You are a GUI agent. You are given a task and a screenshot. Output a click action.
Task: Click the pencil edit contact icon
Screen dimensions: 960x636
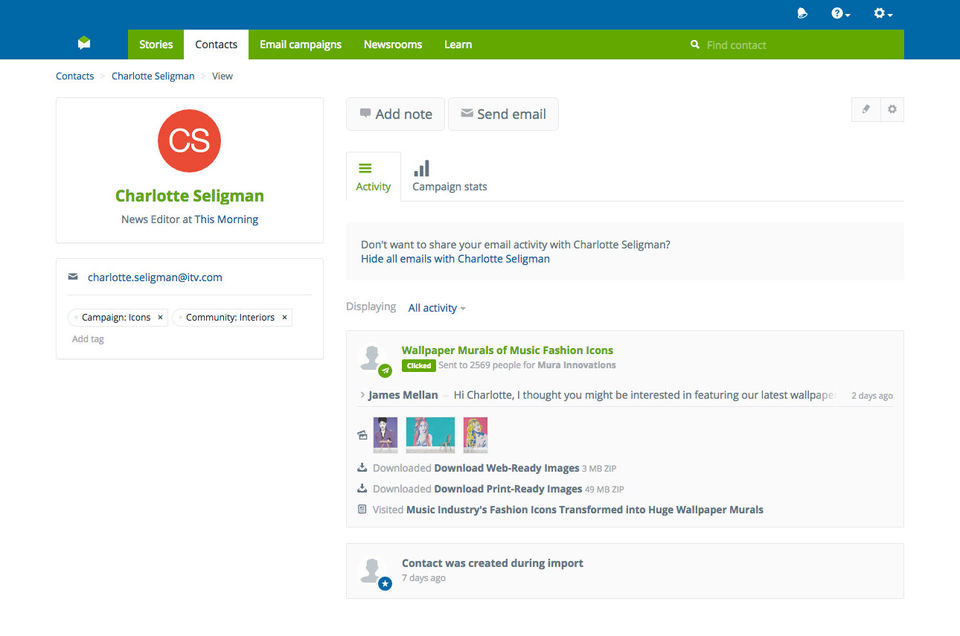[866, 110]
